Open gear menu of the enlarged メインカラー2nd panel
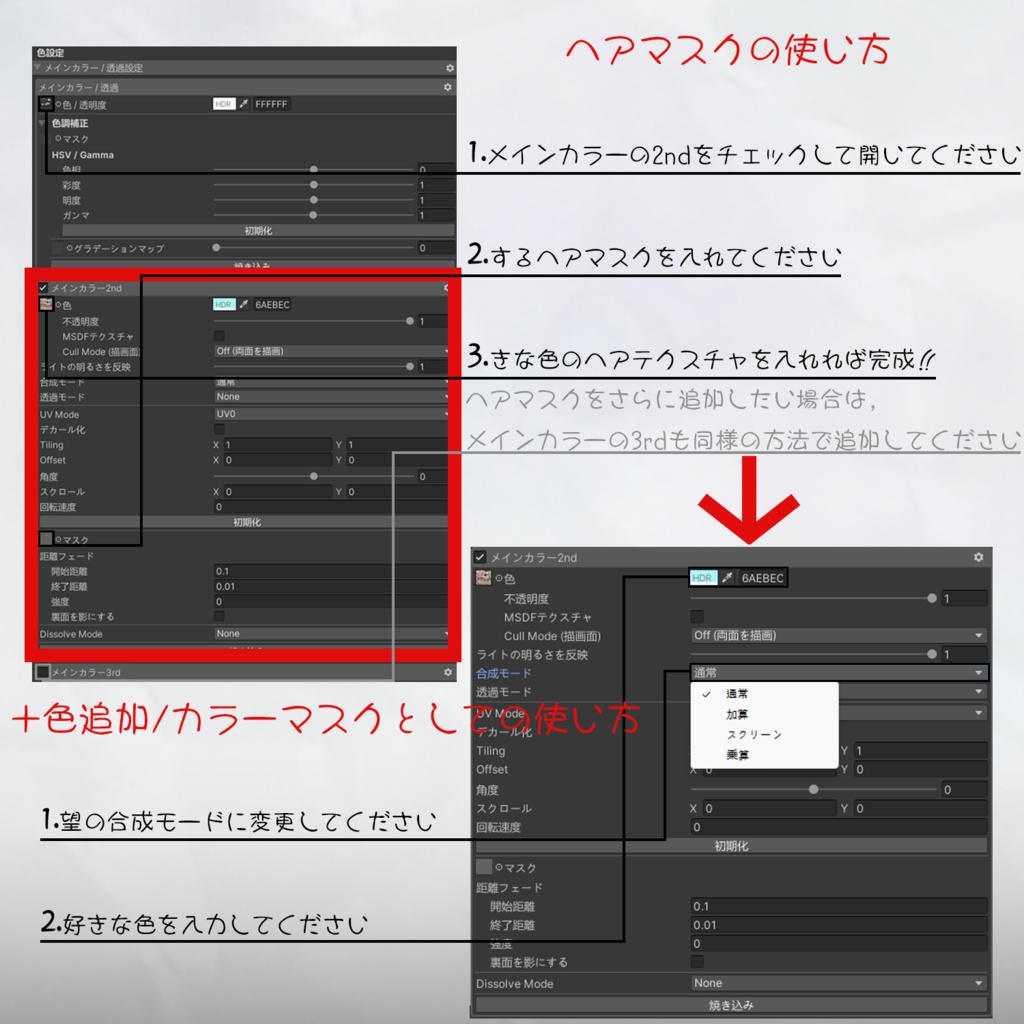Screen dimensions: 1024x1024 click(978, 557)
